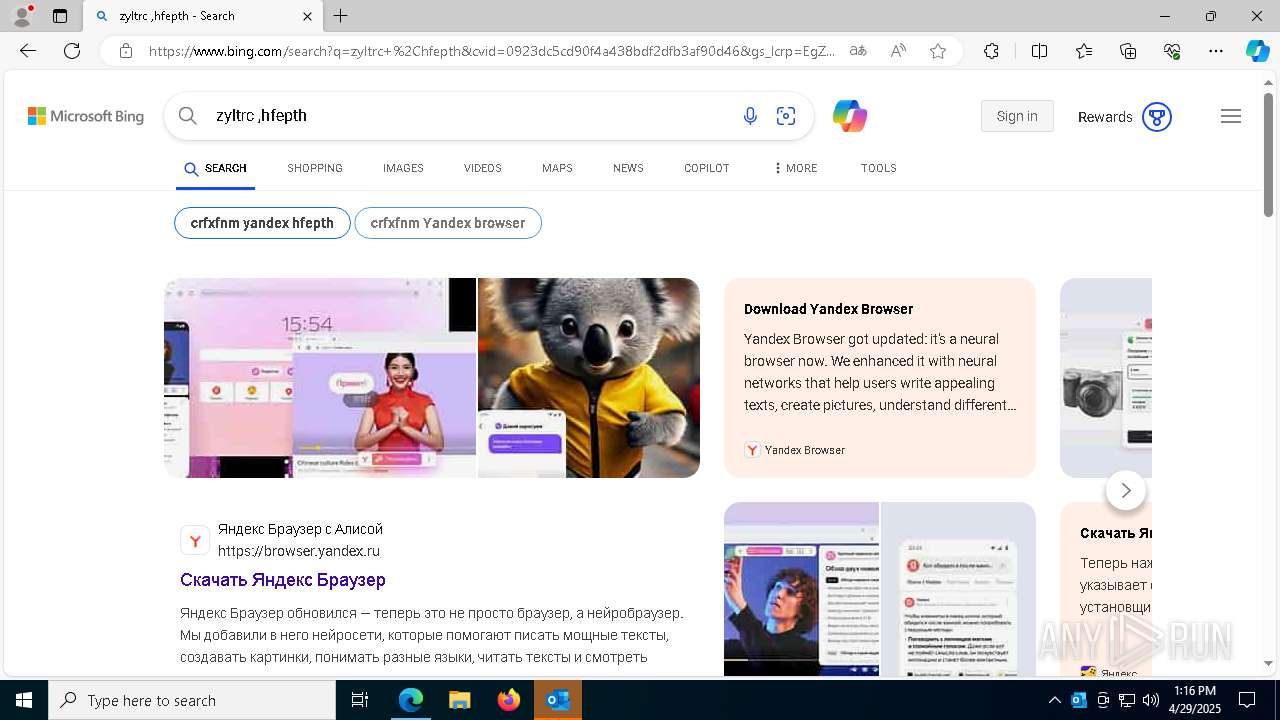Image resolution: width=1280 pixels, height=720 pixels.
Task: Go back to previous page
Action: pyautogui.click(x=28, y=51)
